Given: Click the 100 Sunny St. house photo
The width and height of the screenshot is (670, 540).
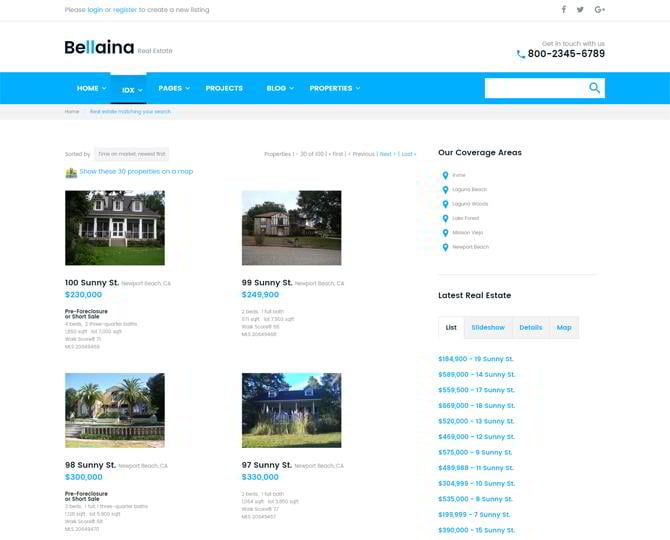Looking at the screenshot, I should [115, 228].
